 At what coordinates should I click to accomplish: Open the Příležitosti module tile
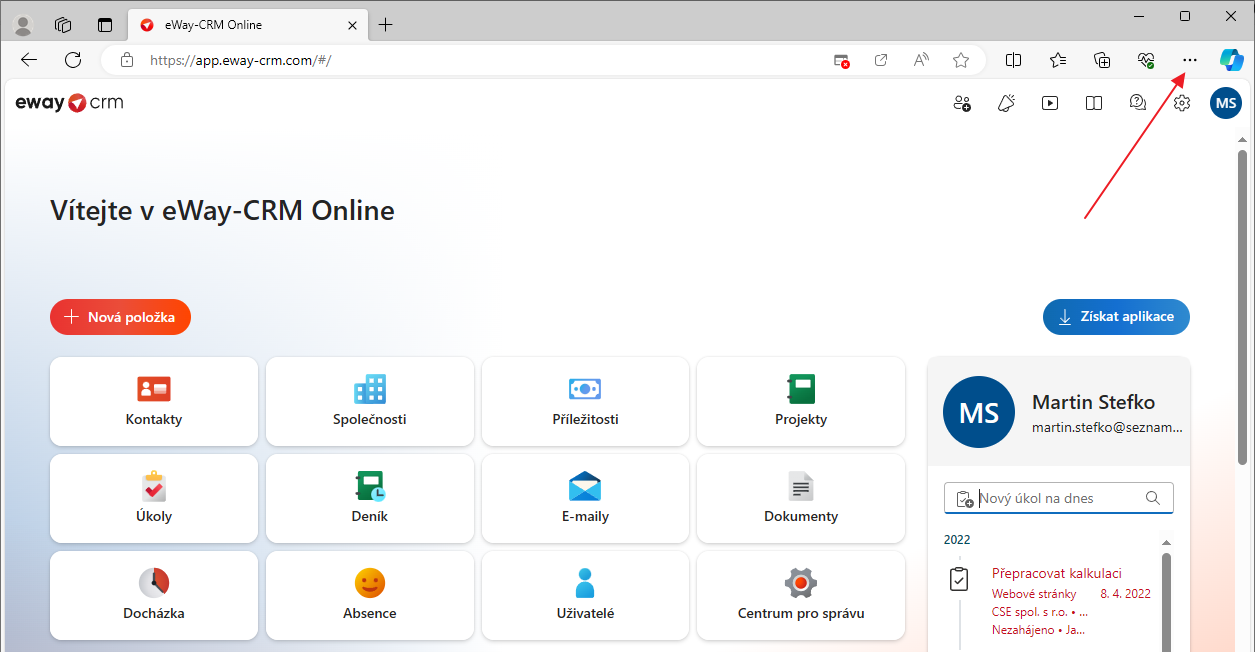585,402
